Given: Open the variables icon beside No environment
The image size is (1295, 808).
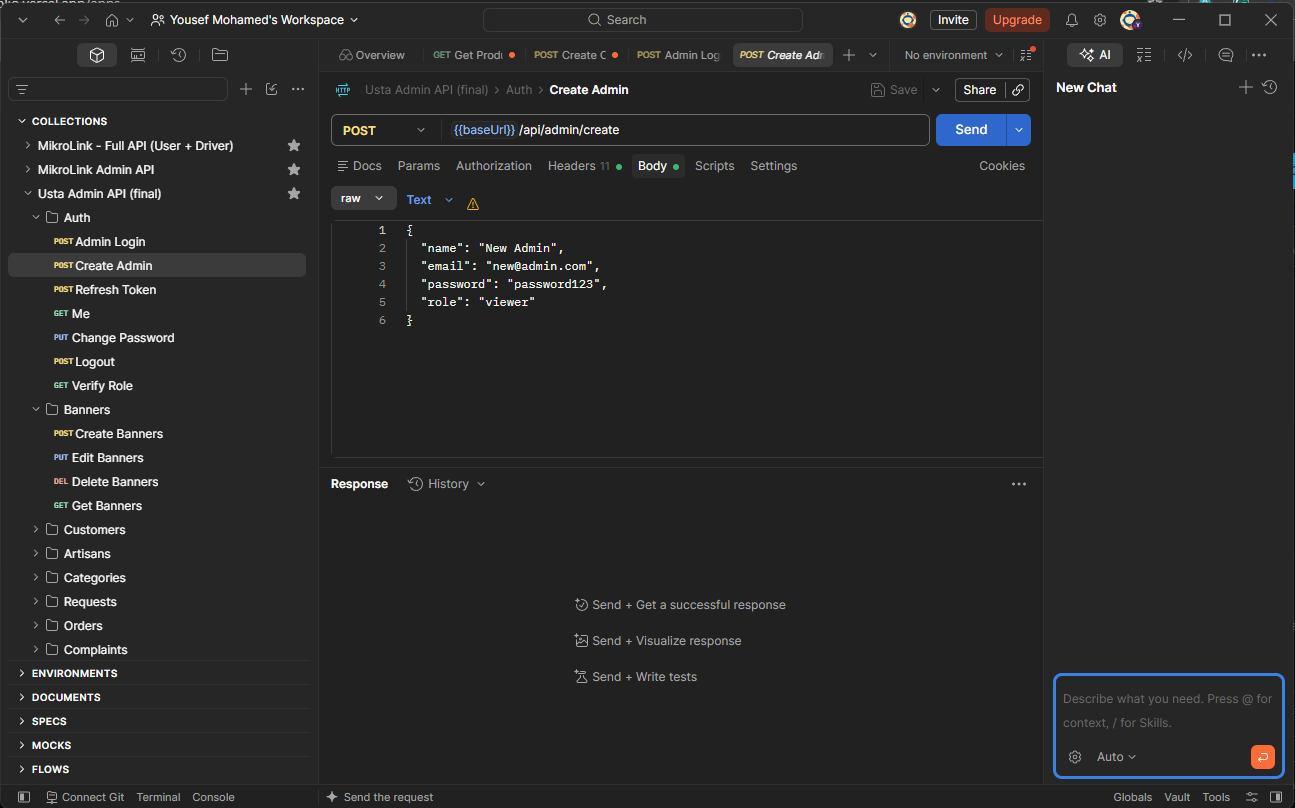Looking at the screenshot, I should tap(1026, 55).
